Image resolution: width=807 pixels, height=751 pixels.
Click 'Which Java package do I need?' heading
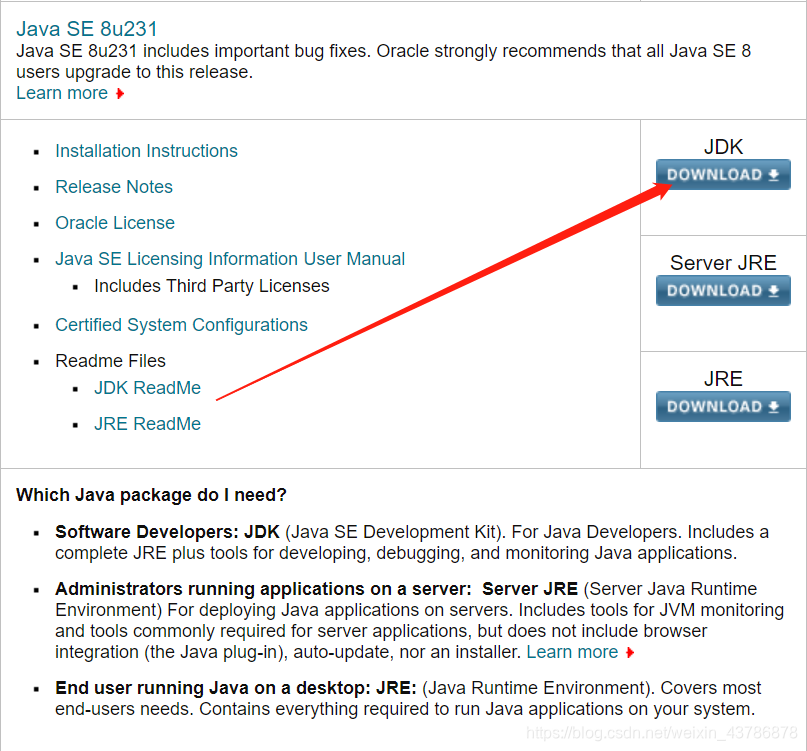[151, 495]
